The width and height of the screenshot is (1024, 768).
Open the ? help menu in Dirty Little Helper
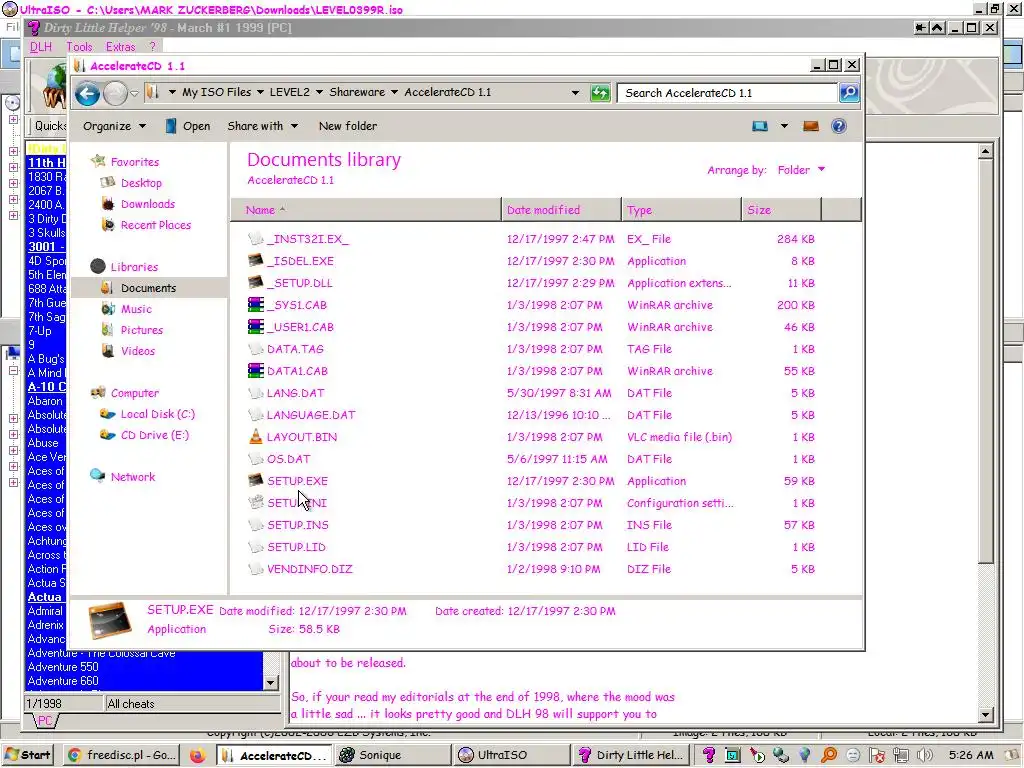pyautogui.click(x=152, y=47)
